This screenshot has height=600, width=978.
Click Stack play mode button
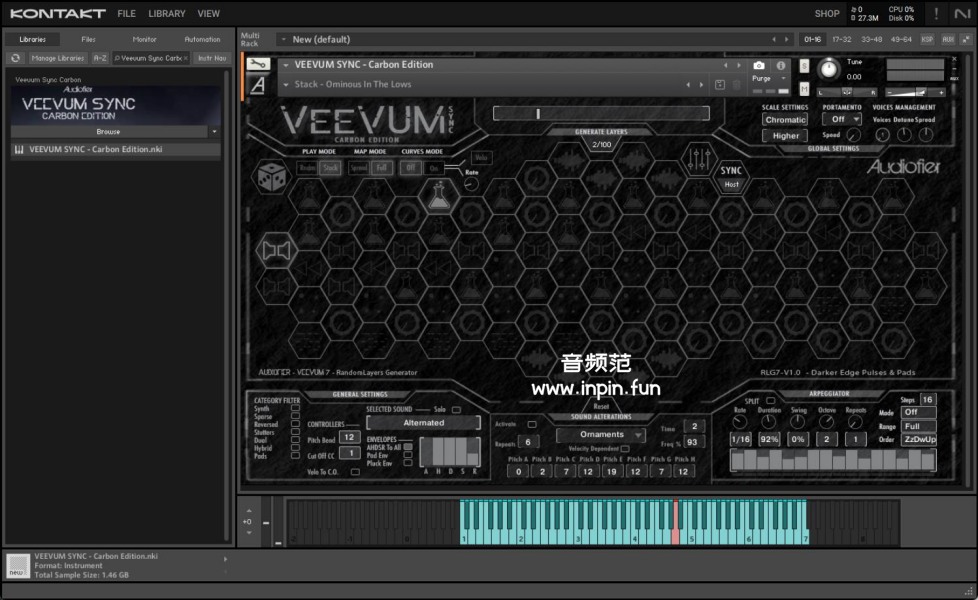pyautogui.click(x=330, y=168)
